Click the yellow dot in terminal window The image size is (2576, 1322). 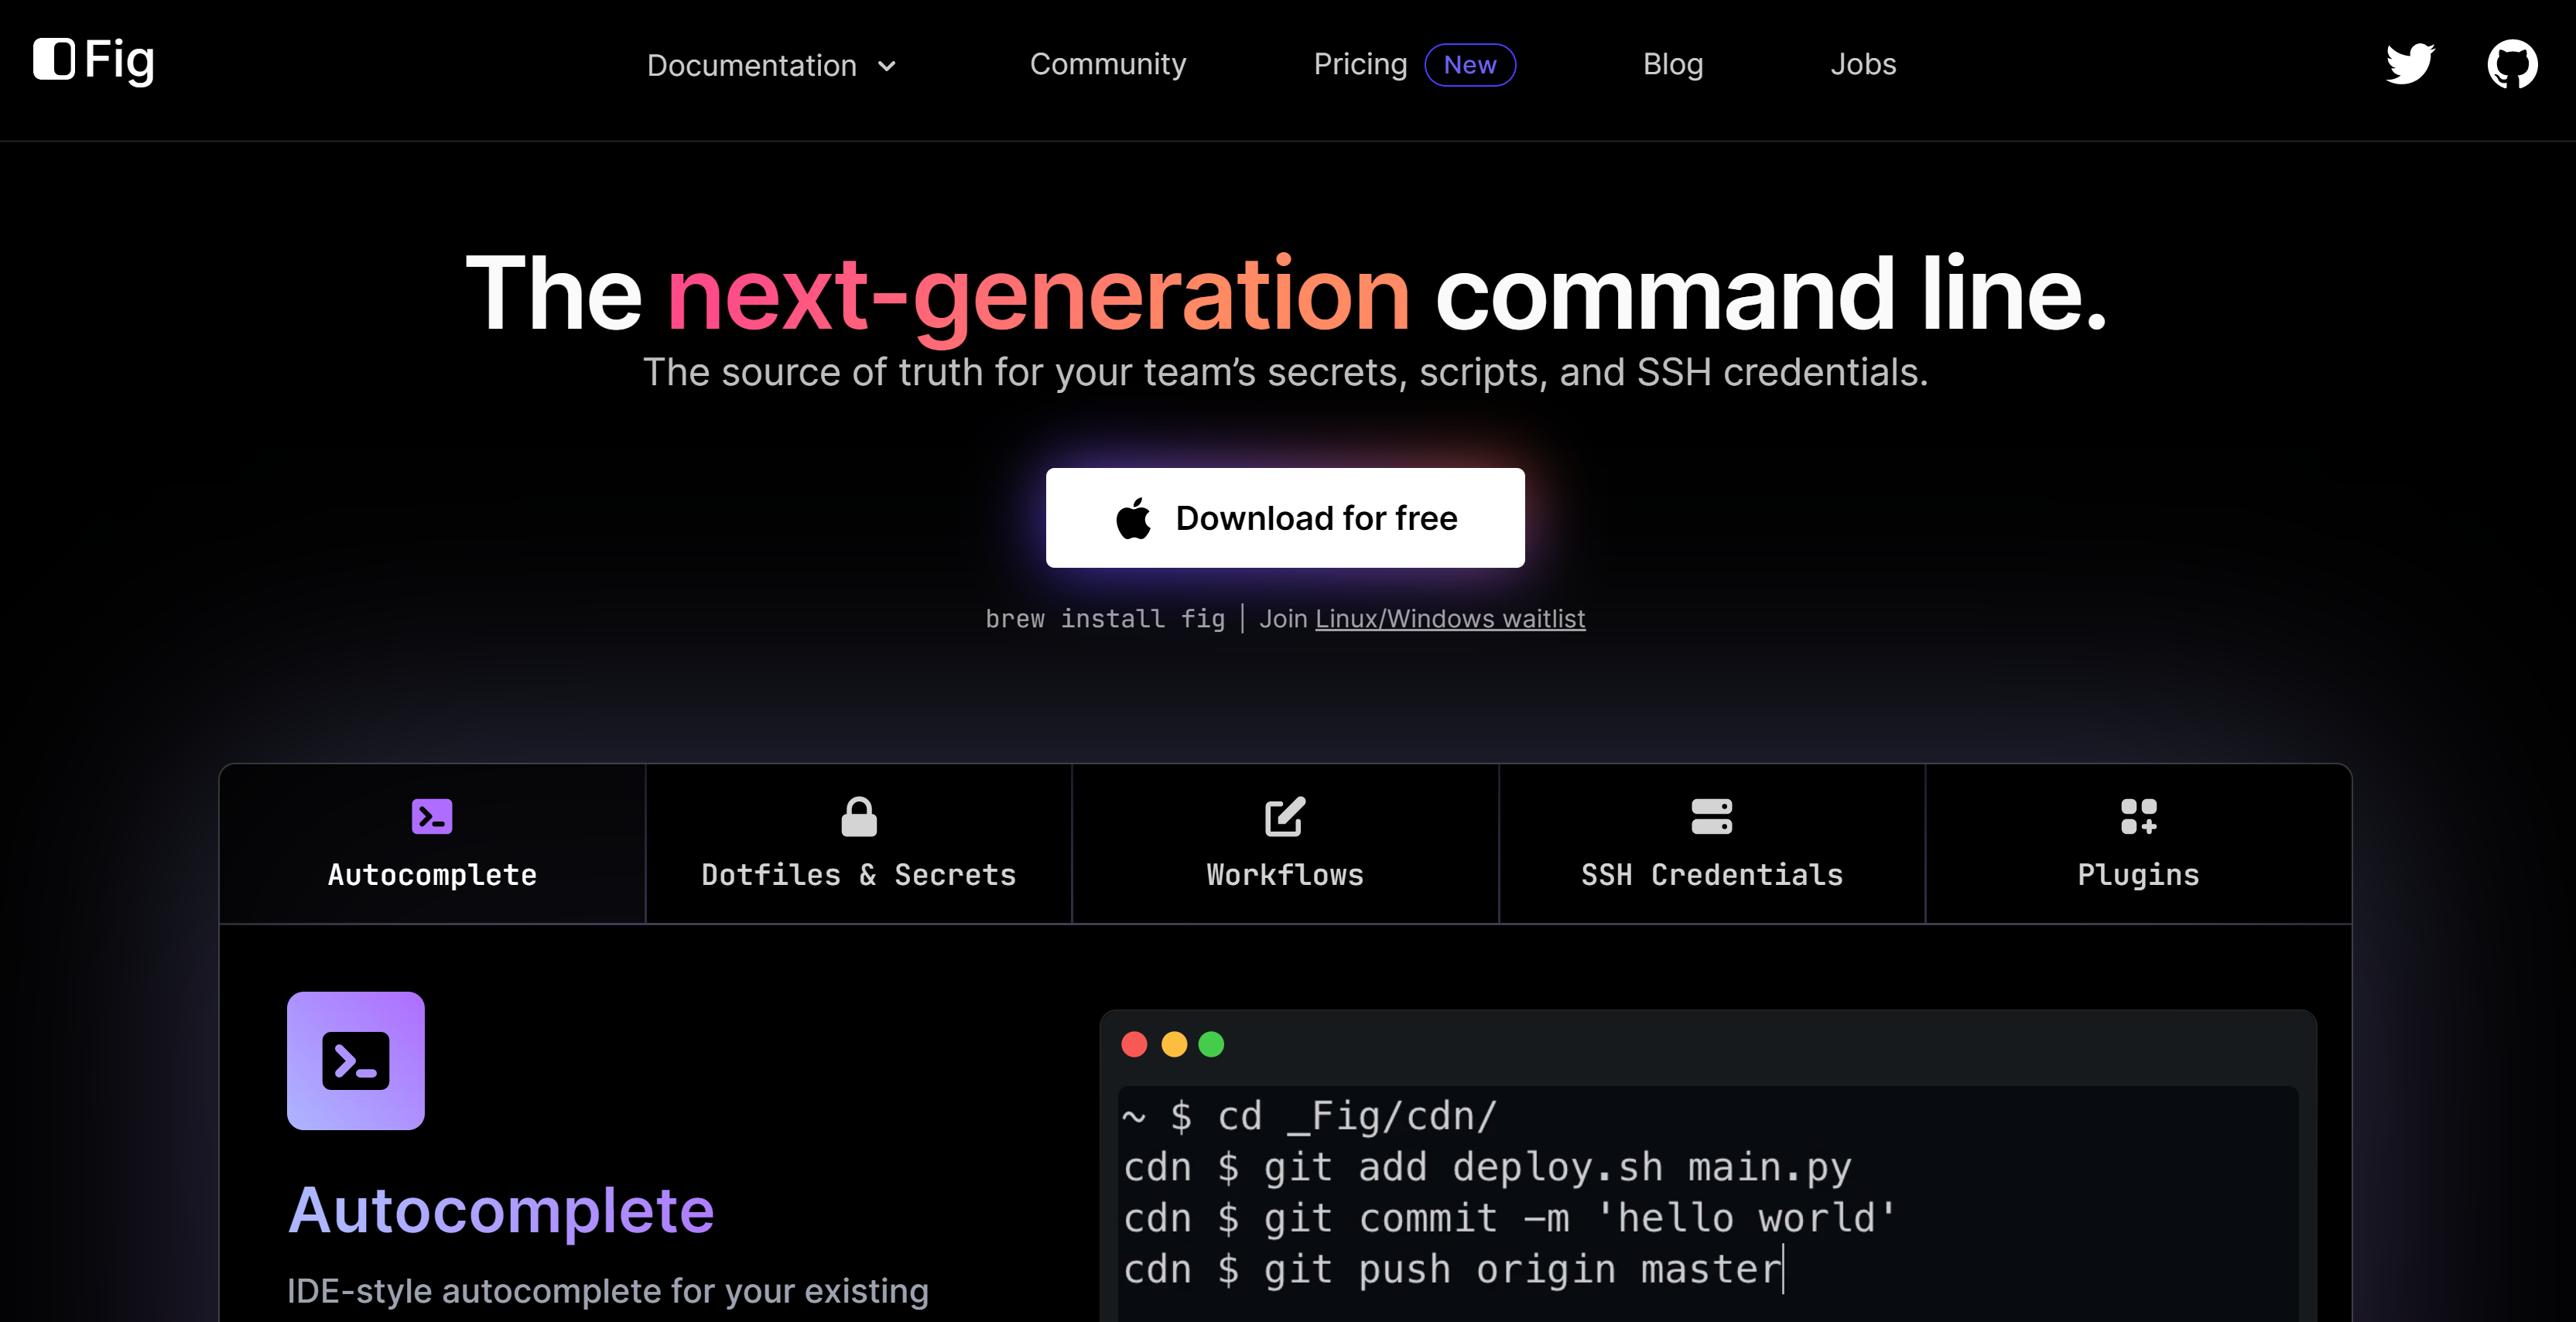[1173, 1044]
